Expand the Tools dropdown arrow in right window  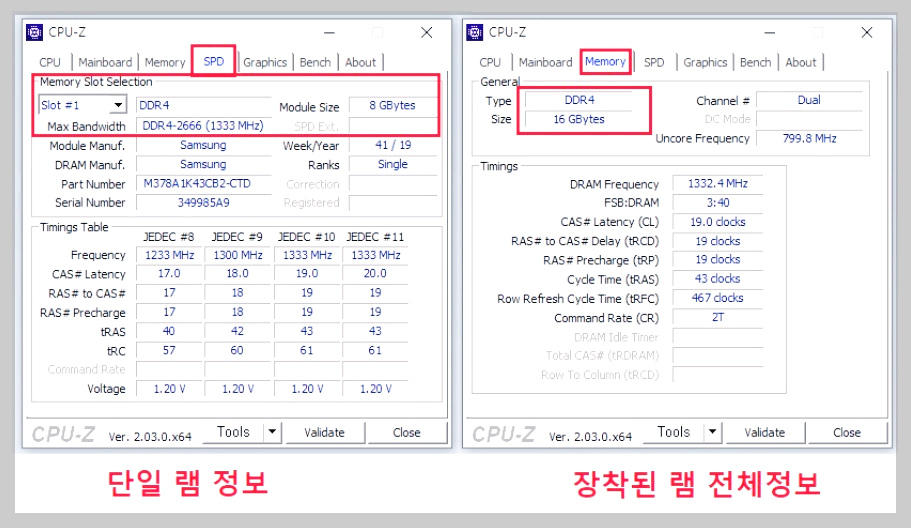pyautogui.click(x=712, y=432)
